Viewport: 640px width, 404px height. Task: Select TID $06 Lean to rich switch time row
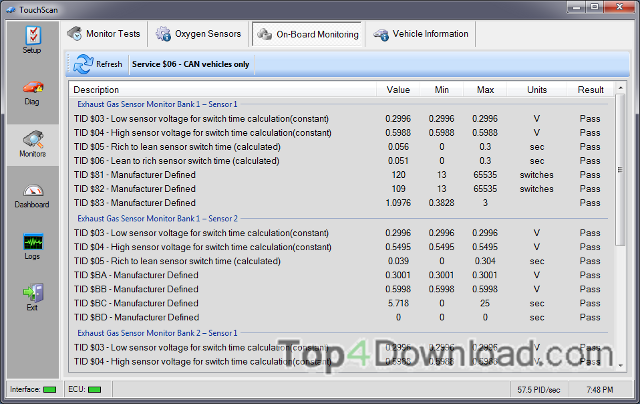click(x=341, y=161)
